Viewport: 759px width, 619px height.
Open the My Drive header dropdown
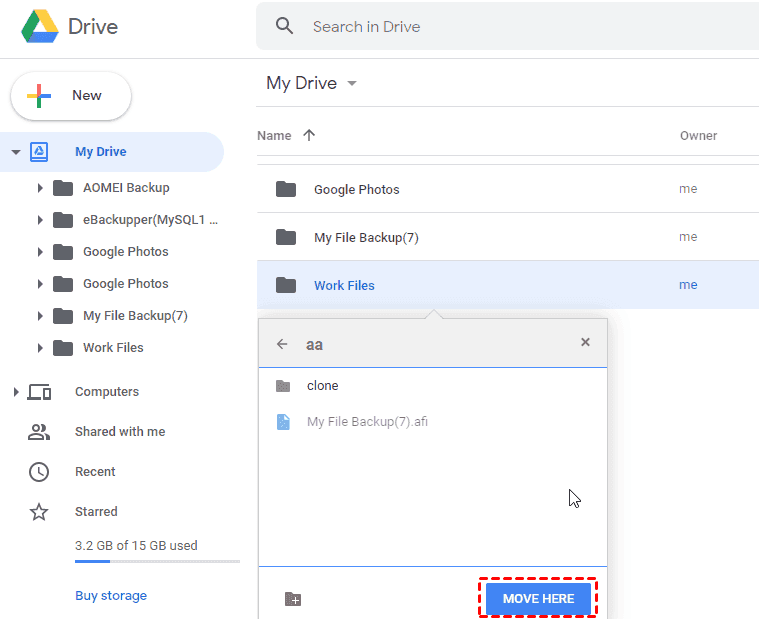[351, 84]
